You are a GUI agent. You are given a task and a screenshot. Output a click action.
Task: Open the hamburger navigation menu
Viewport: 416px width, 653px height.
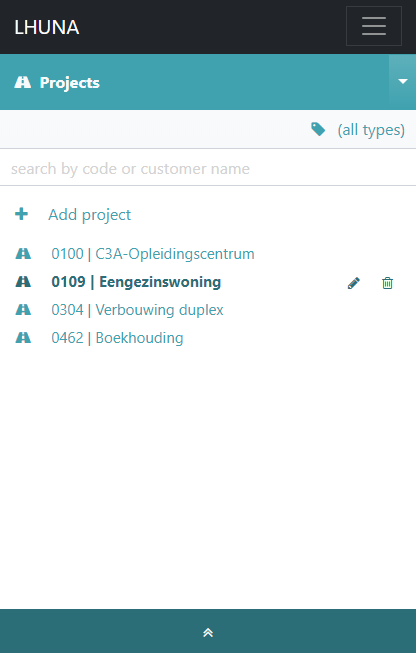click(374, 26)
